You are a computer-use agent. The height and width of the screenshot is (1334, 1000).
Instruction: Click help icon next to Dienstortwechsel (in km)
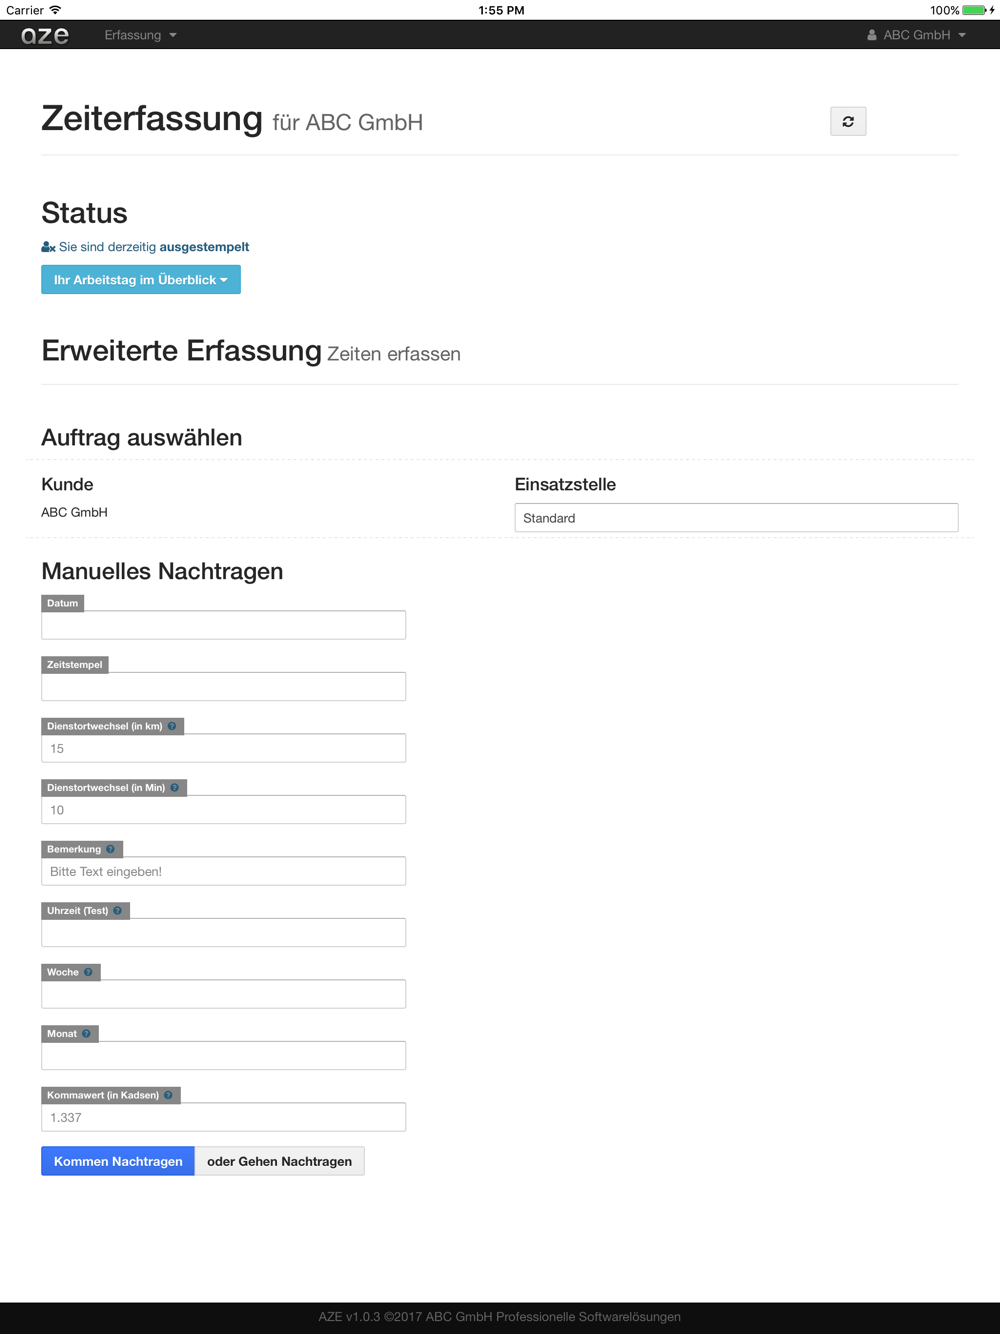point(172,726)
